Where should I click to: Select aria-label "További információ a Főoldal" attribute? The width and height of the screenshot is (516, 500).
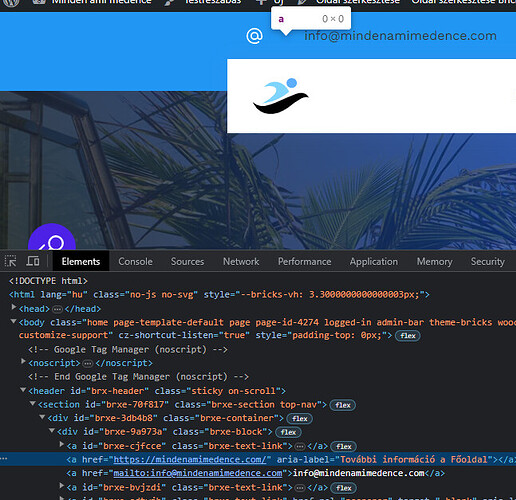tap(384, 460)
